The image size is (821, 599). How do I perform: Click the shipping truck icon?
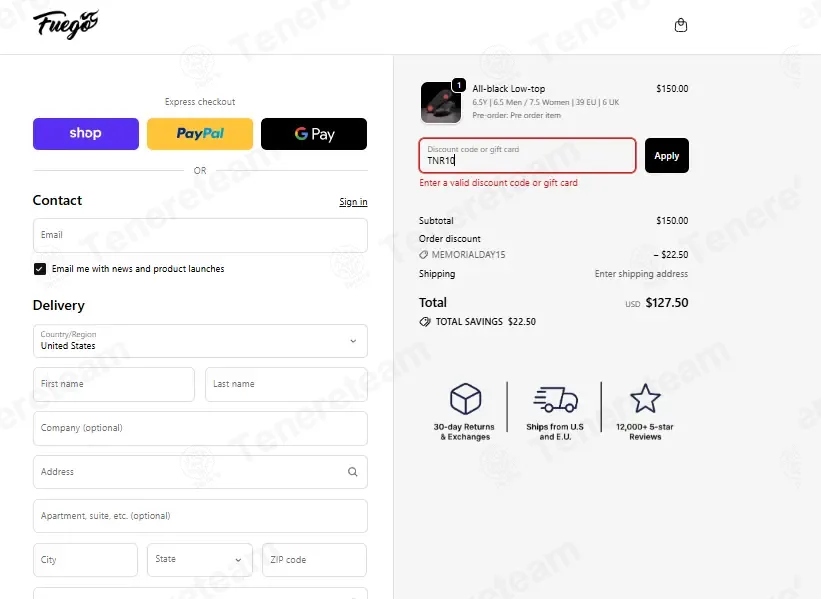(x=556, y=400)
